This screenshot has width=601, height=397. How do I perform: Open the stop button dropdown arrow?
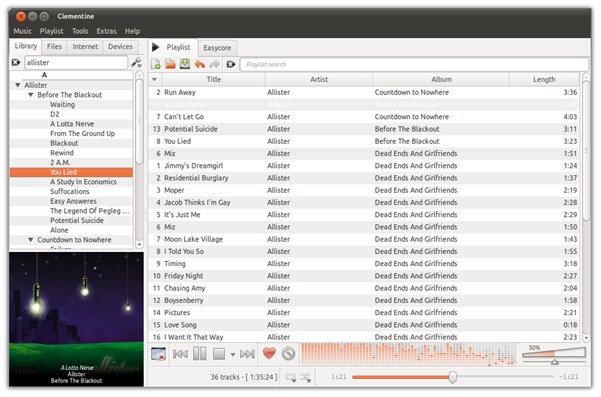233,354
